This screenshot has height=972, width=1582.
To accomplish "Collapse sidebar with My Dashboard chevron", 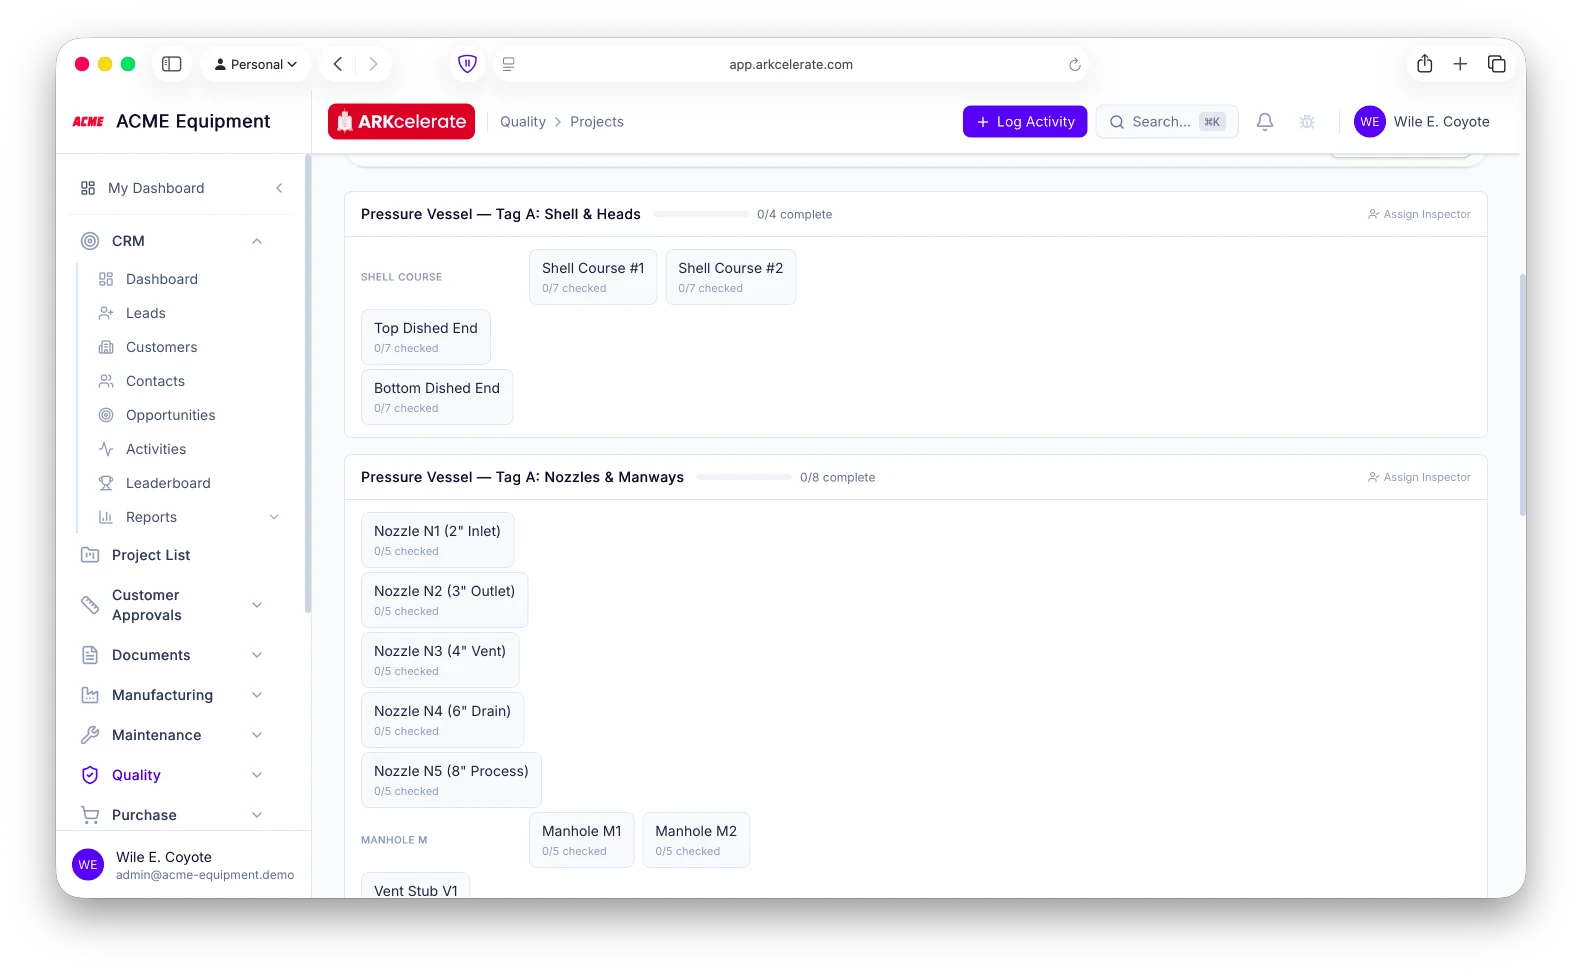I will tap(279, 188).
